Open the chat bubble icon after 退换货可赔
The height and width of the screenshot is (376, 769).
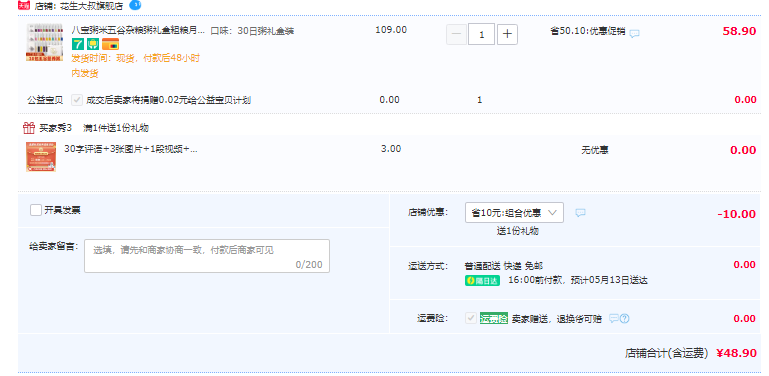[x=614, y=319]
